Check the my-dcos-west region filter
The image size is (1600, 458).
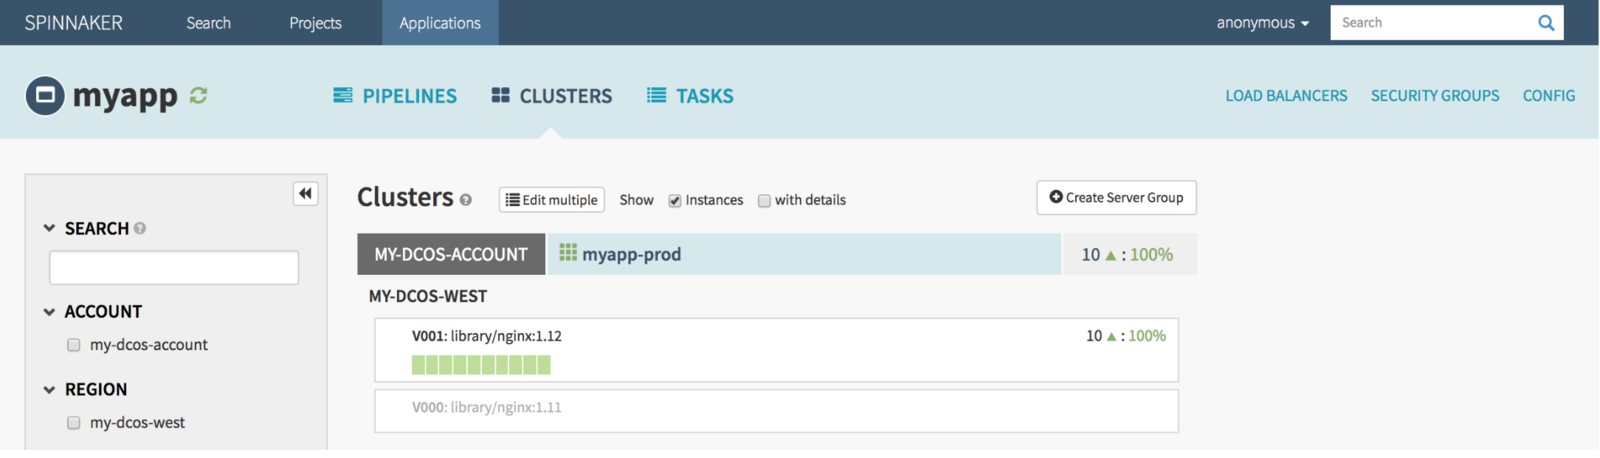(73, 423)
